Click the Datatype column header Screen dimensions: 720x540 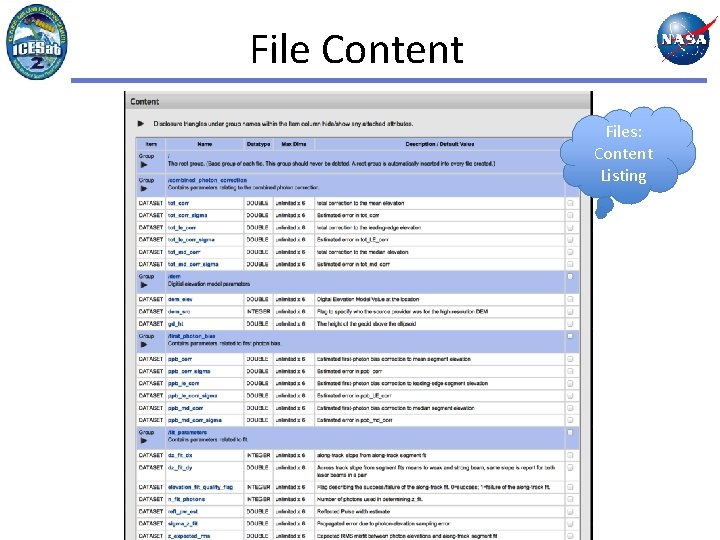pos(259,144)
